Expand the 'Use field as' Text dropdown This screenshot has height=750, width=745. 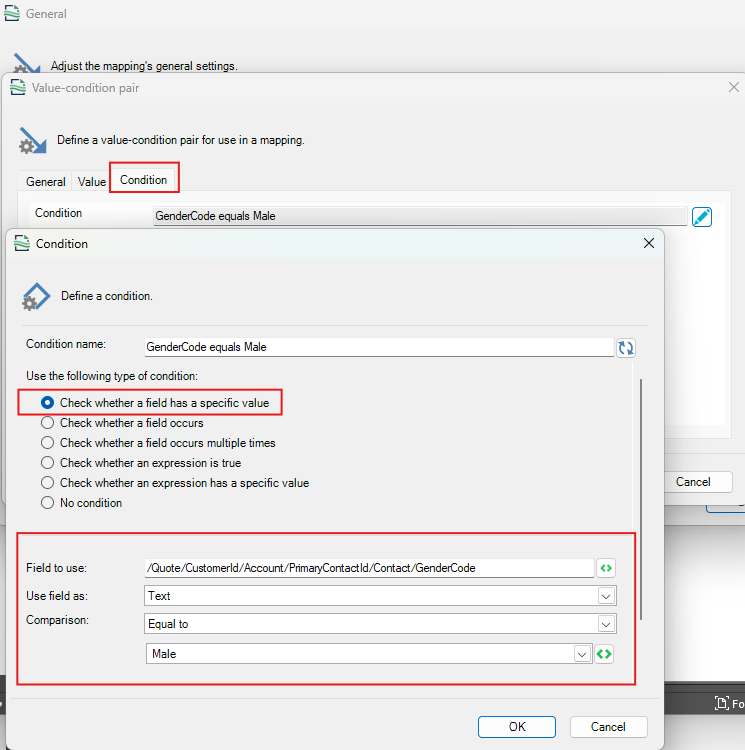(x=606, y=596)
